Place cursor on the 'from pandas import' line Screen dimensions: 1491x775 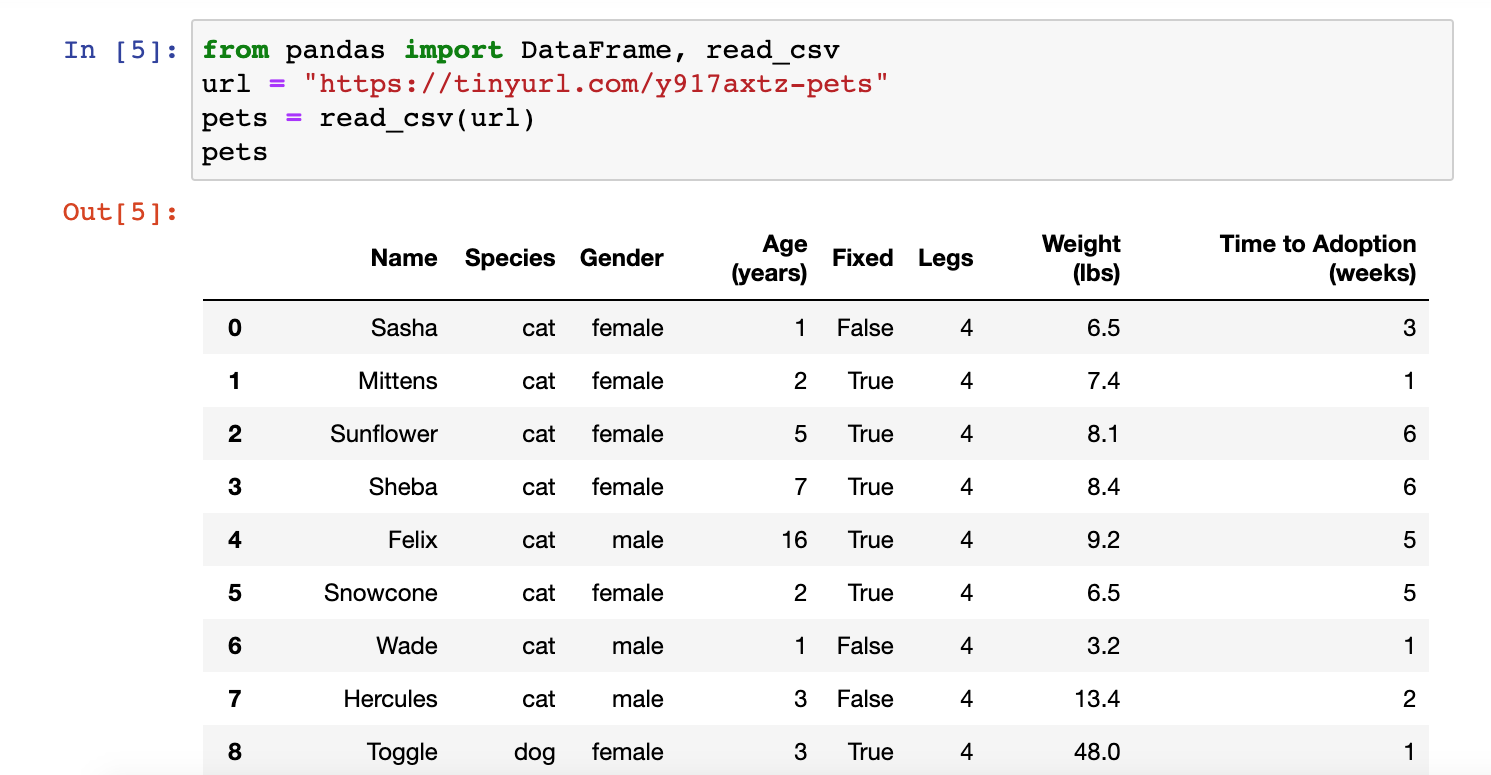(x=521, y=50)
